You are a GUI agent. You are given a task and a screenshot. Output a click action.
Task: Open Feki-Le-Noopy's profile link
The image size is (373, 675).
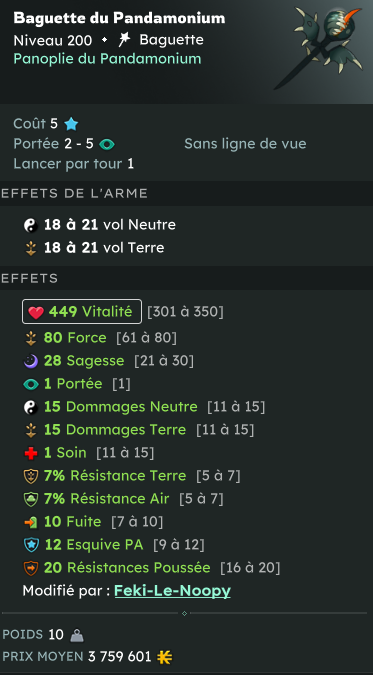[x=172, y=591]
